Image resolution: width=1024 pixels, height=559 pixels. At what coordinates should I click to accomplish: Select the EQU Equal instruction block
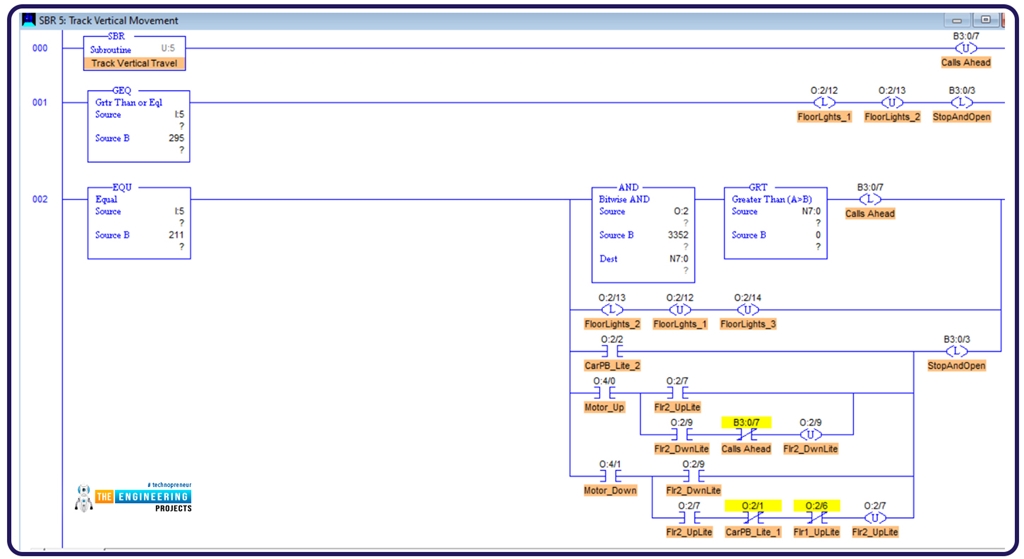coord(139,223)
